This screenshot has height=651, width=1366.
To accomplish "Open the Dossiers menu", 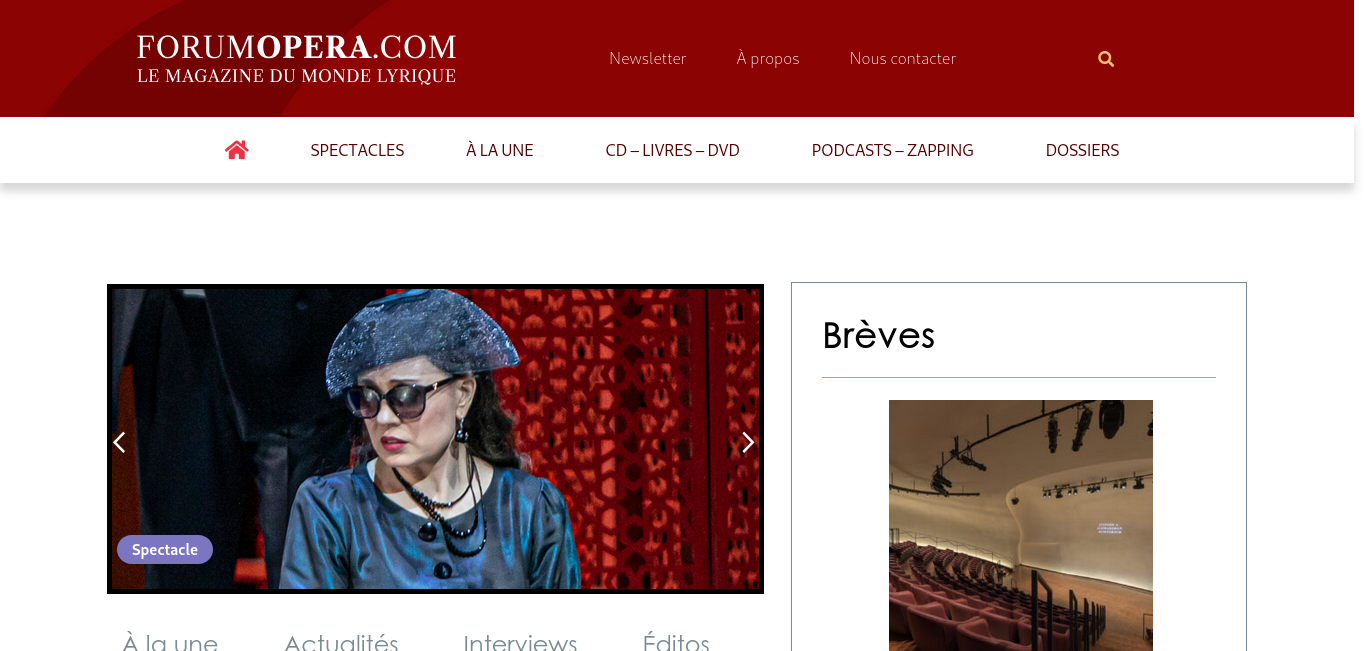I will [1082, 150].
